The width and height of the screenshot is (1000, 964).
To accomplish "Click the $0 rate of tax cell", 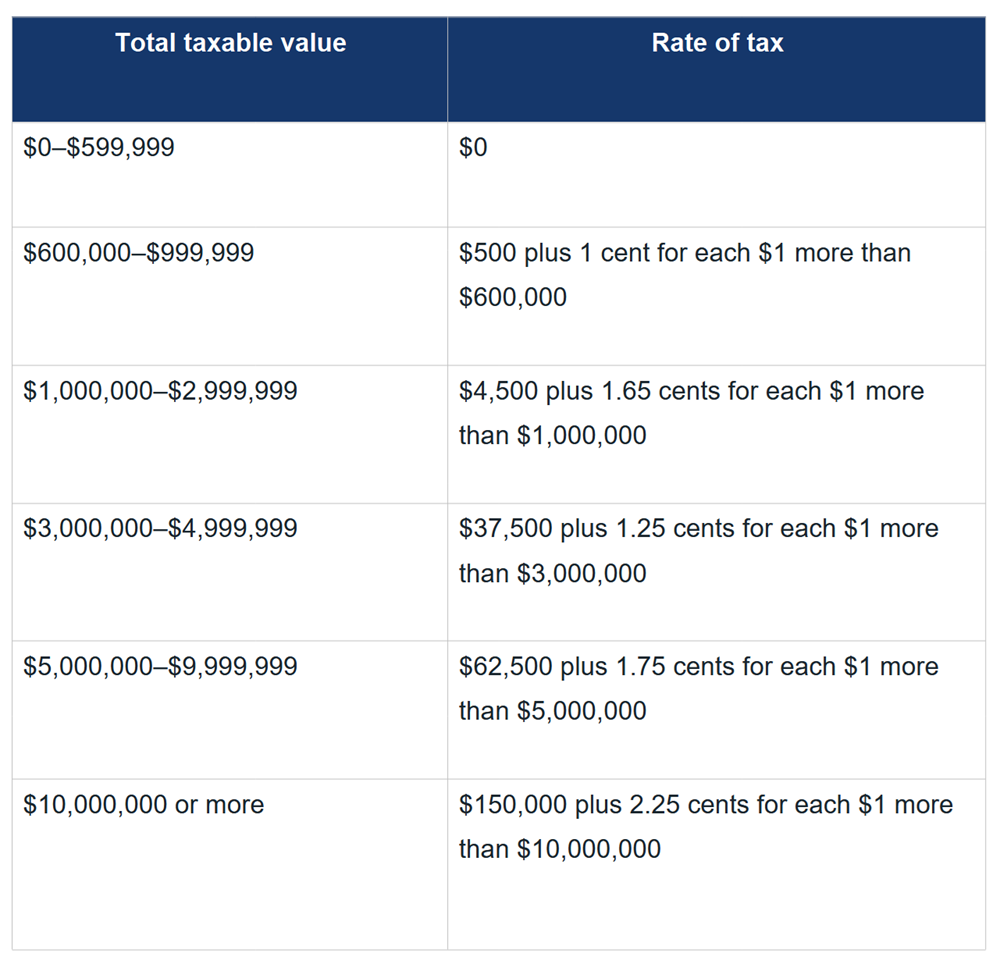I will click(x=473, y=148).
